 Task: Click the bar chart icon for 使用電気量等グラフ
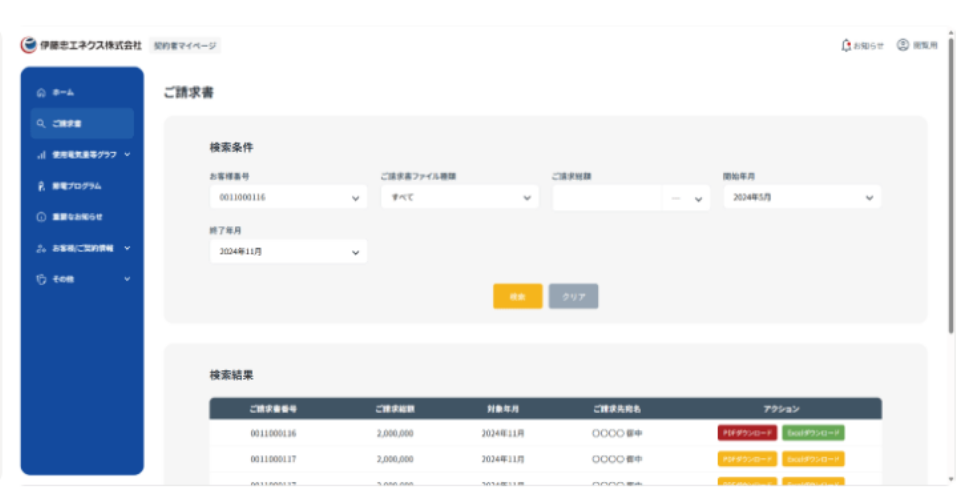41,155
